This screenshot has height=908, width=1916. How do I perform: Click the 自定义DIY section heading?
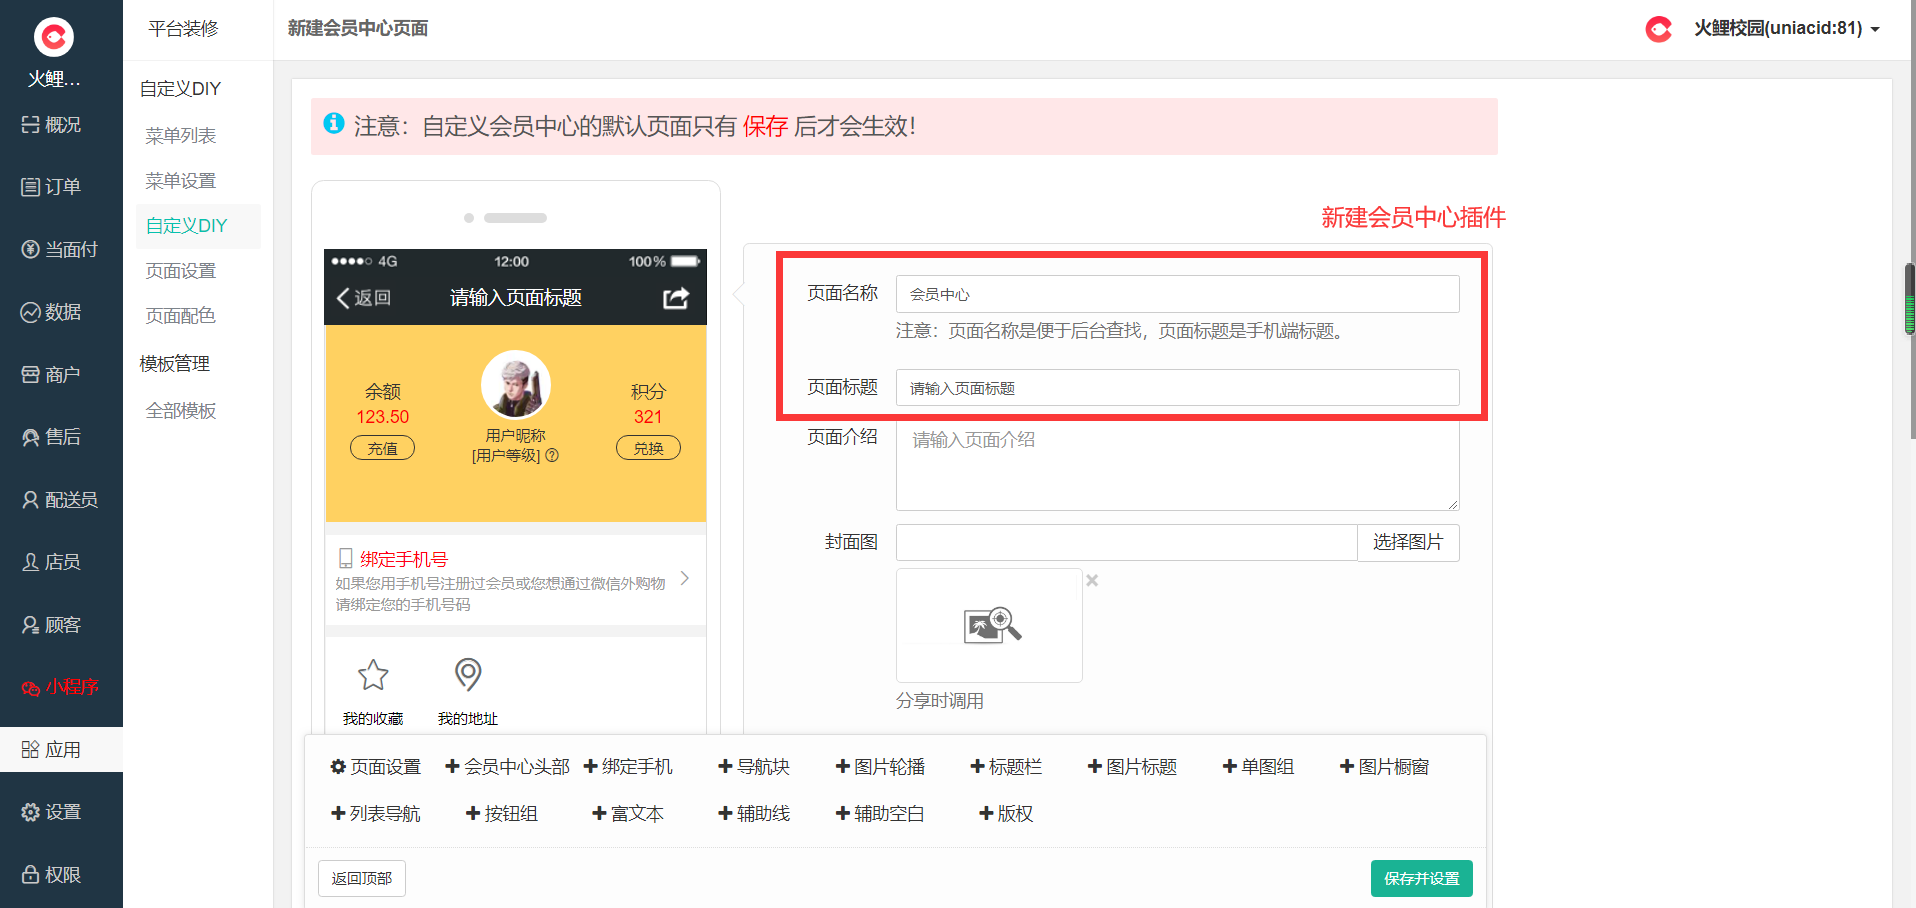(180, 89)
